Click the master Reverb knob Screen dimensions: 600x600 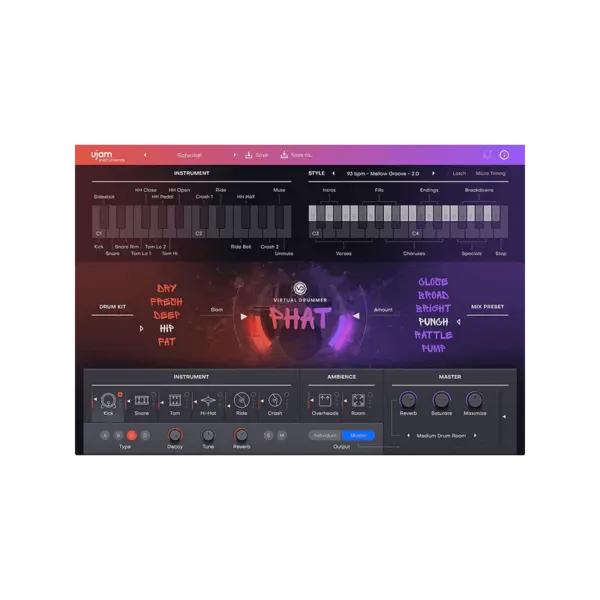(x=408, y=400)
